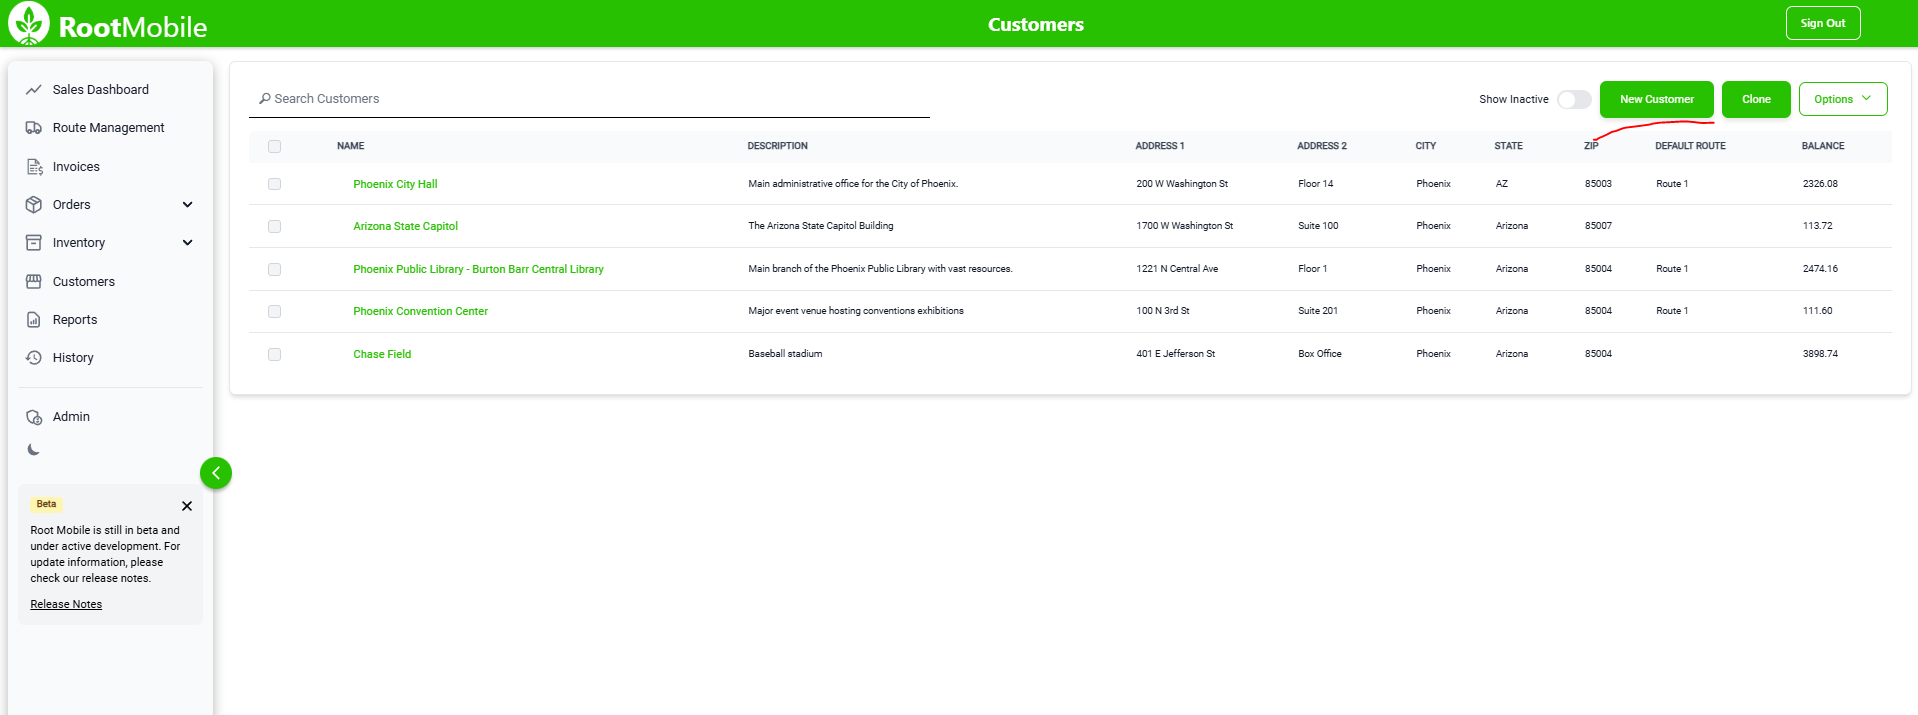Click address '1221 N Central Ave'
The image size is (1918, 715).
1177,269
